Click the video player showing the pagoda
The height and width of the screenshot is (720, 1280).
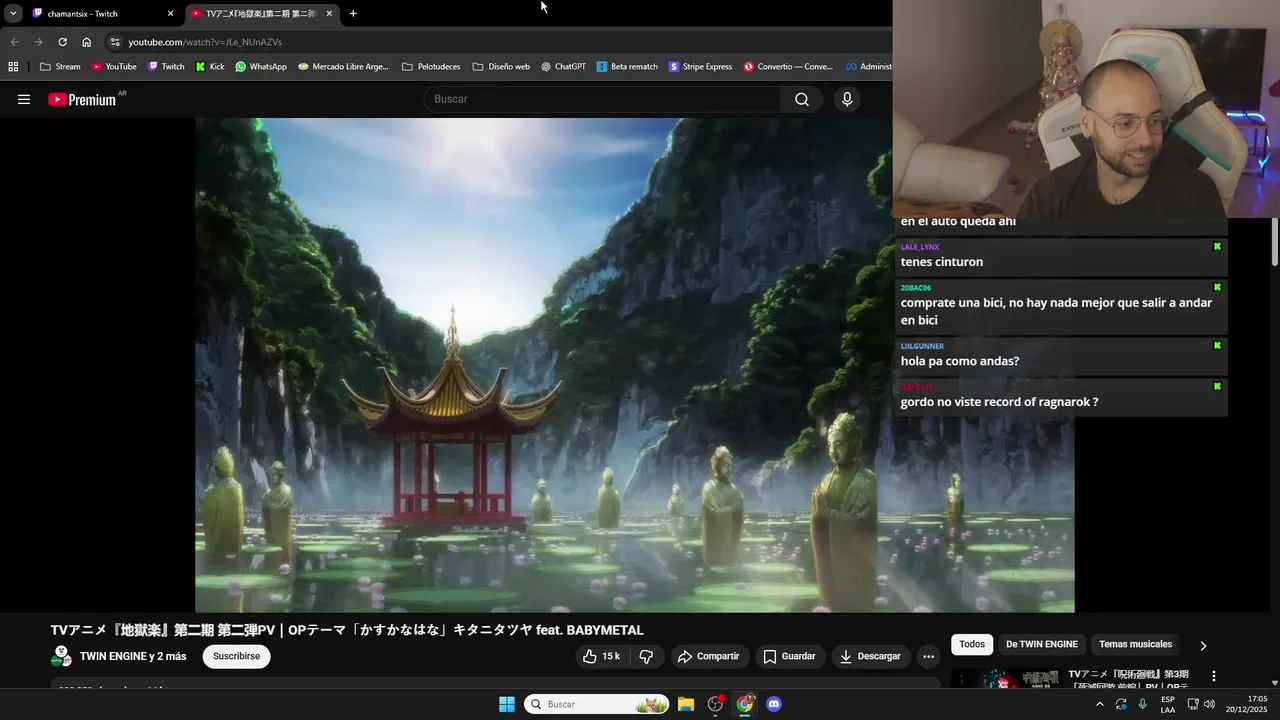[635, 365]
